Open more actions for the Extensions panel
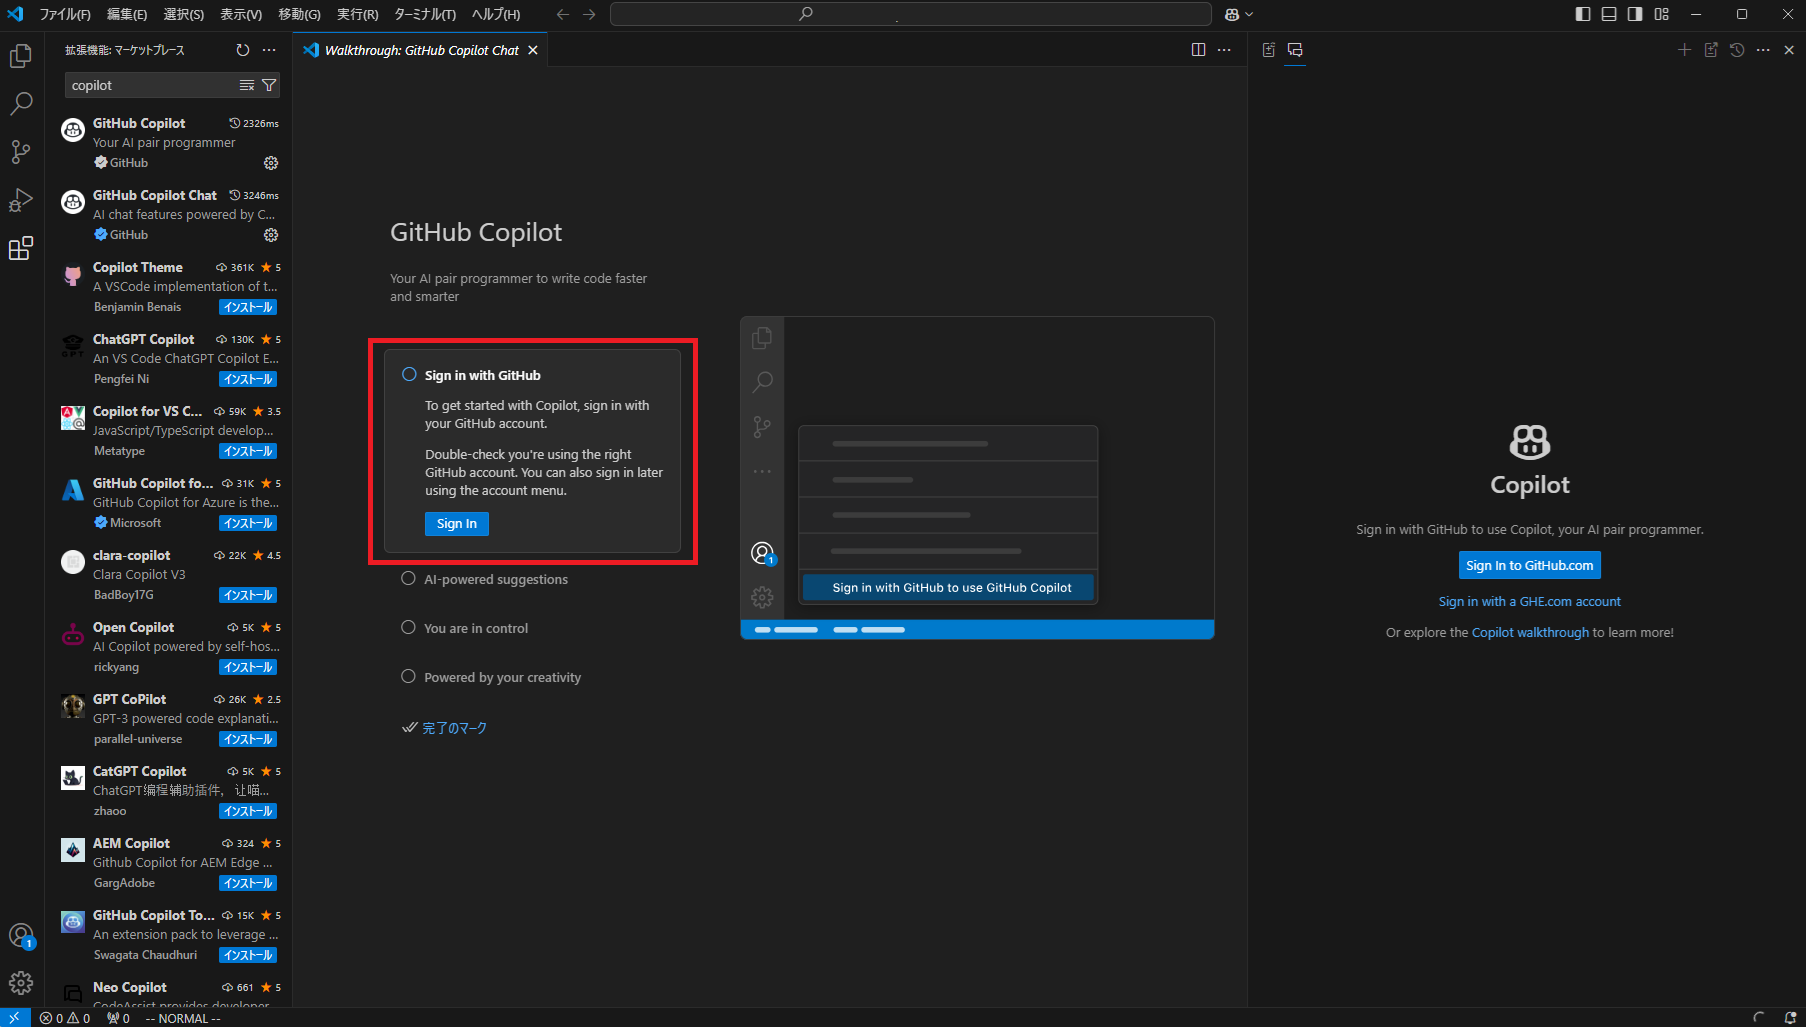Image resolution: width=1806 pixels, height=1027 pixels. tap(268, 49)
